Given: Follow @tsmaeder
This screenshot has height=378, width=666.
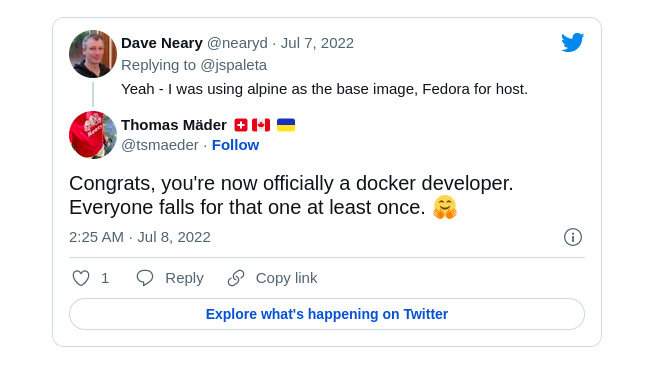Looking at the screenshot, I should [235, 145].
